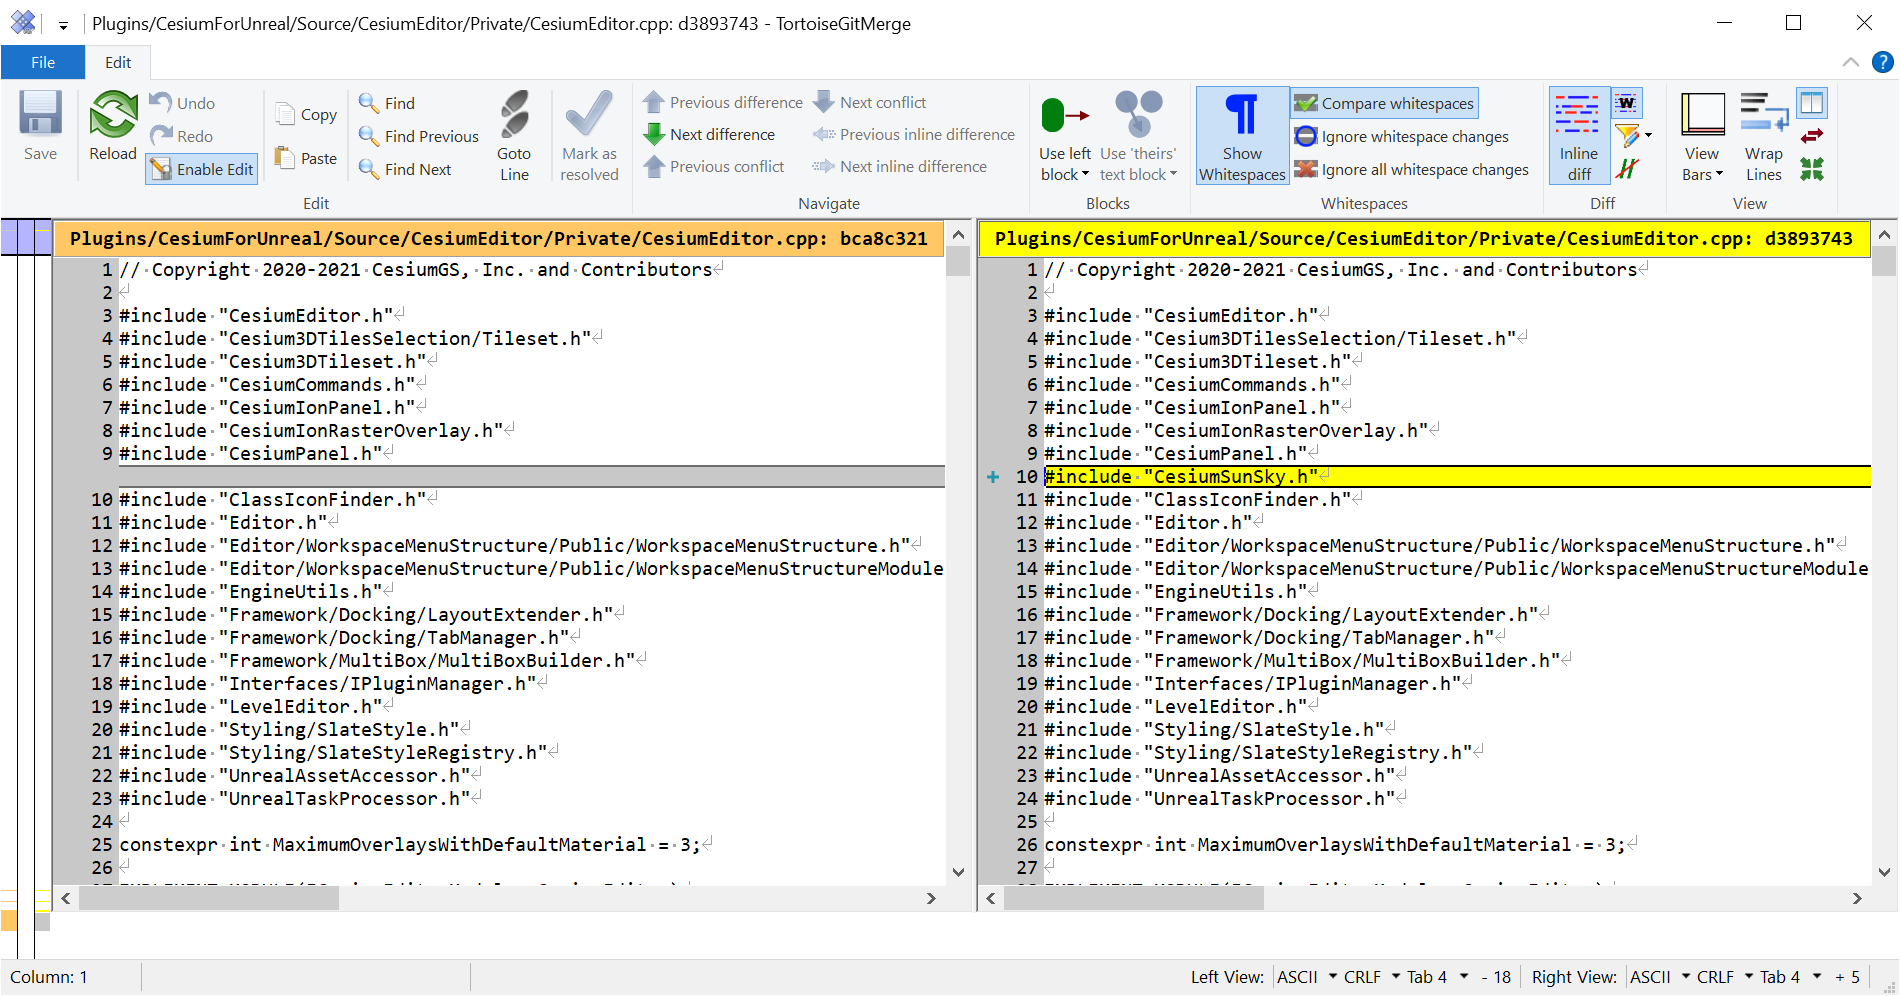The height and width of the screenshot is (996, 1900).
Task: Click the locator bar orange marker
Action: (9, 920)
